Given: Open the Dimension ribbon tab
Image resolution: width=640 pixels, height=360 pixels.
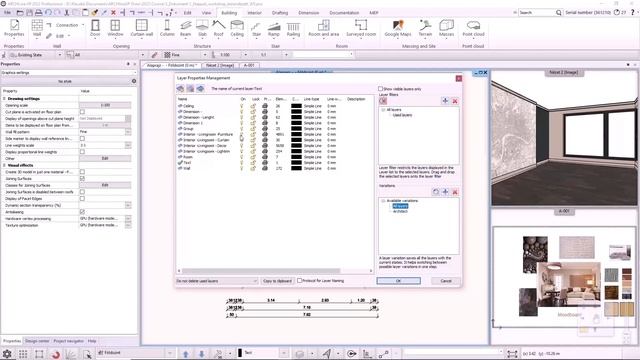Looking at the screenshot, I should coord(309,13).
